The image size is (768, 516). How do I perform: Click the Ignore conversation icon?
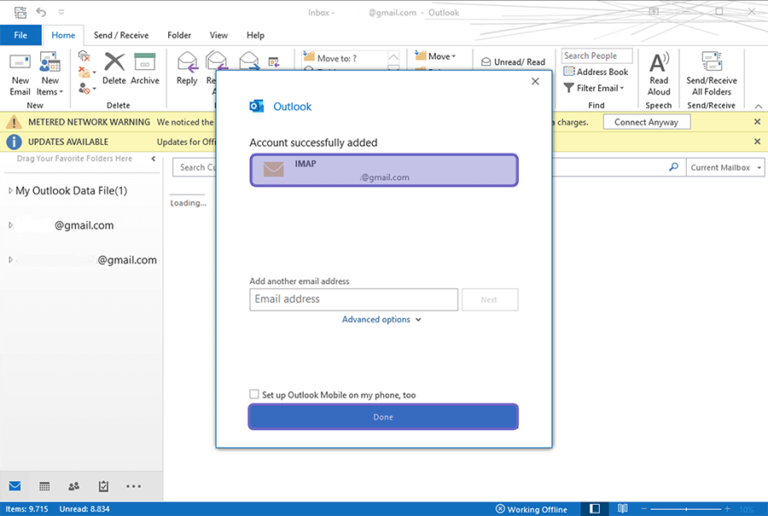(x=84, y=56)
